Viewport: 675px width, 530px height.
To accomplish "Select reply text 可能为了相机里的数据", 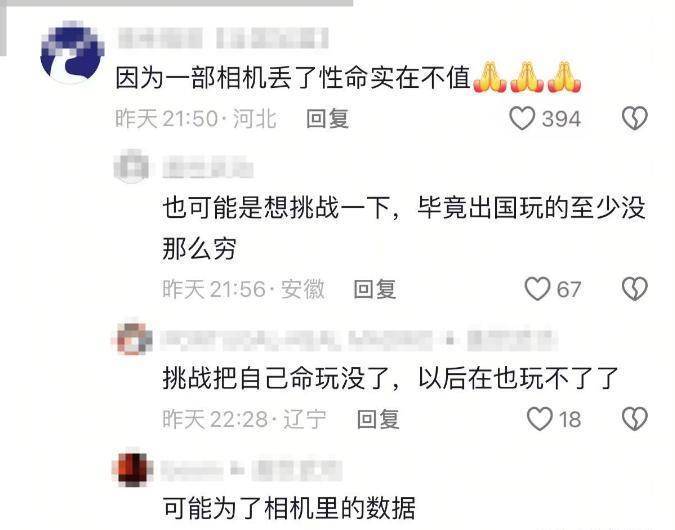I will coord(289,508).
